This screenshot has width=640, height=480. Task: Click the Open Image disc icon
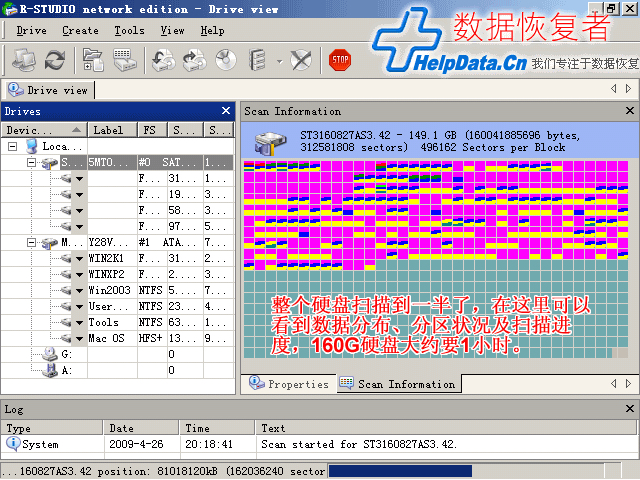click(226, 59)
